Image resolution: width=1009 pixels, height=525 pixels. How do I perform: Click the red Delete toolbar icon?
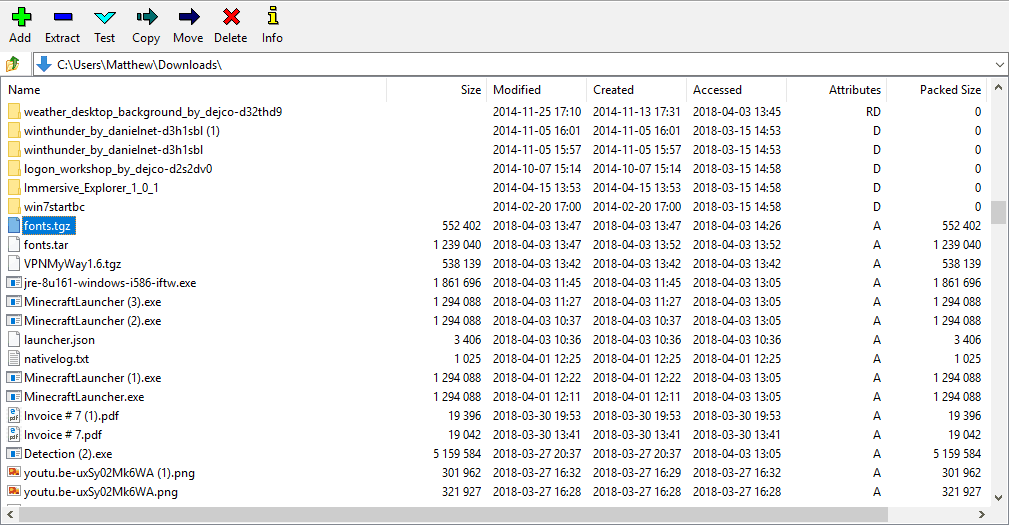(230, 17)
